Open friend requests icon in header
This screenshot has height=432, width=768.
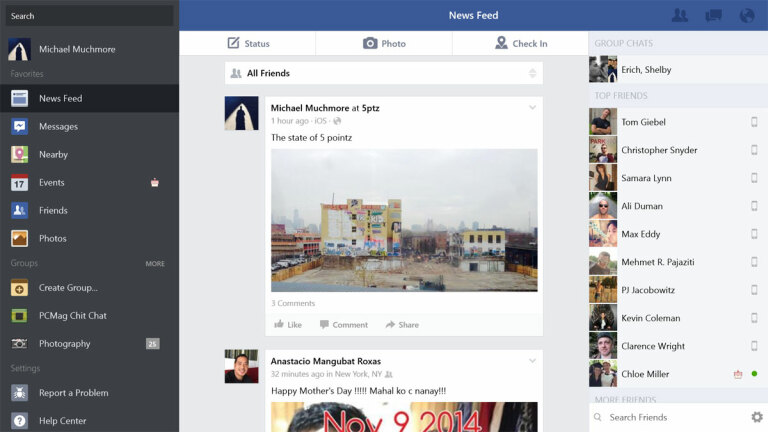pos(679,15)
